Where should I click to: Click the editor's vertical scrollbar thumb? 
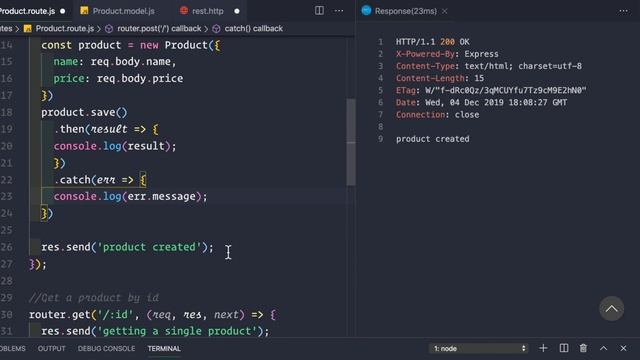tap(351, 142)
